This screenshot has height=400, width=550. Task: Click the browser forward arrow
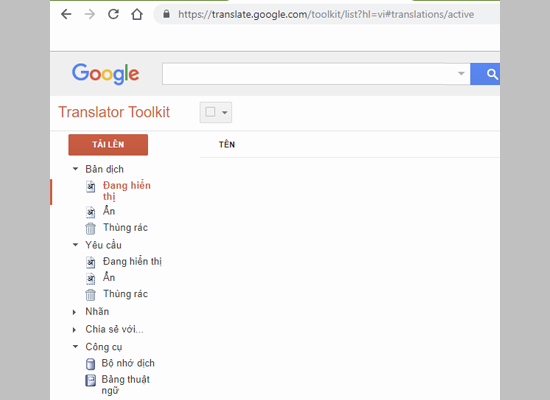pyautogui.click(x=90, y=14)
